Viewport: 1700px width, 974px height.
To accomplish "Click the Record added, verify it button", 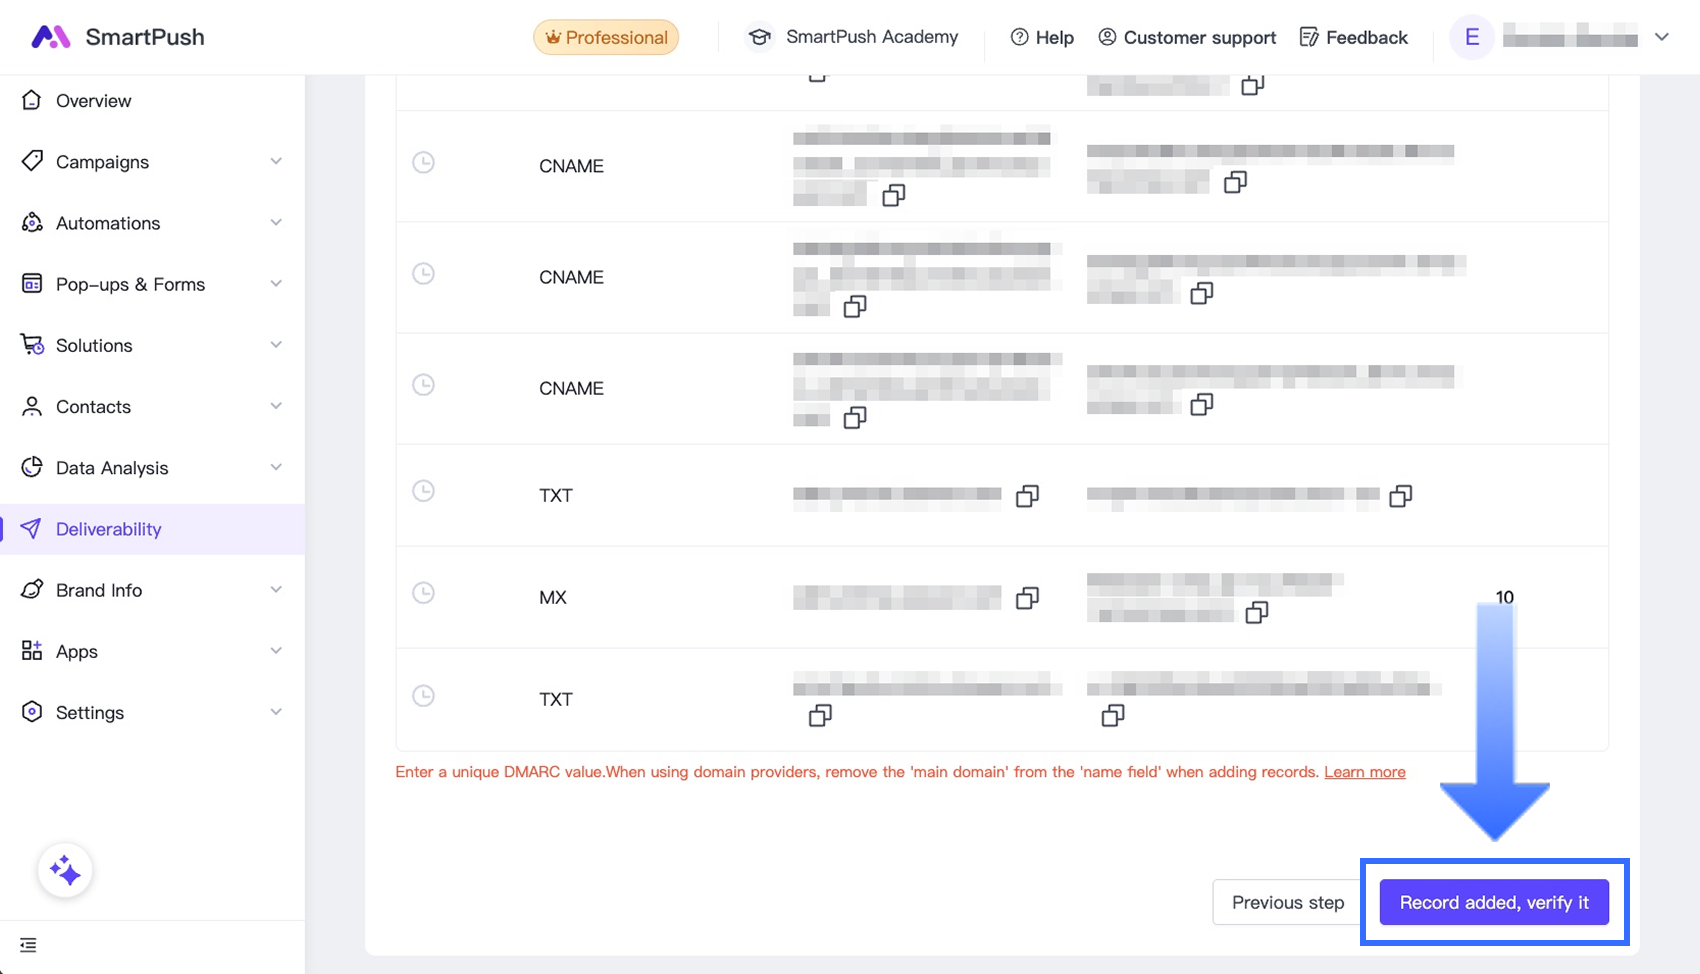I will [1494, 902].
